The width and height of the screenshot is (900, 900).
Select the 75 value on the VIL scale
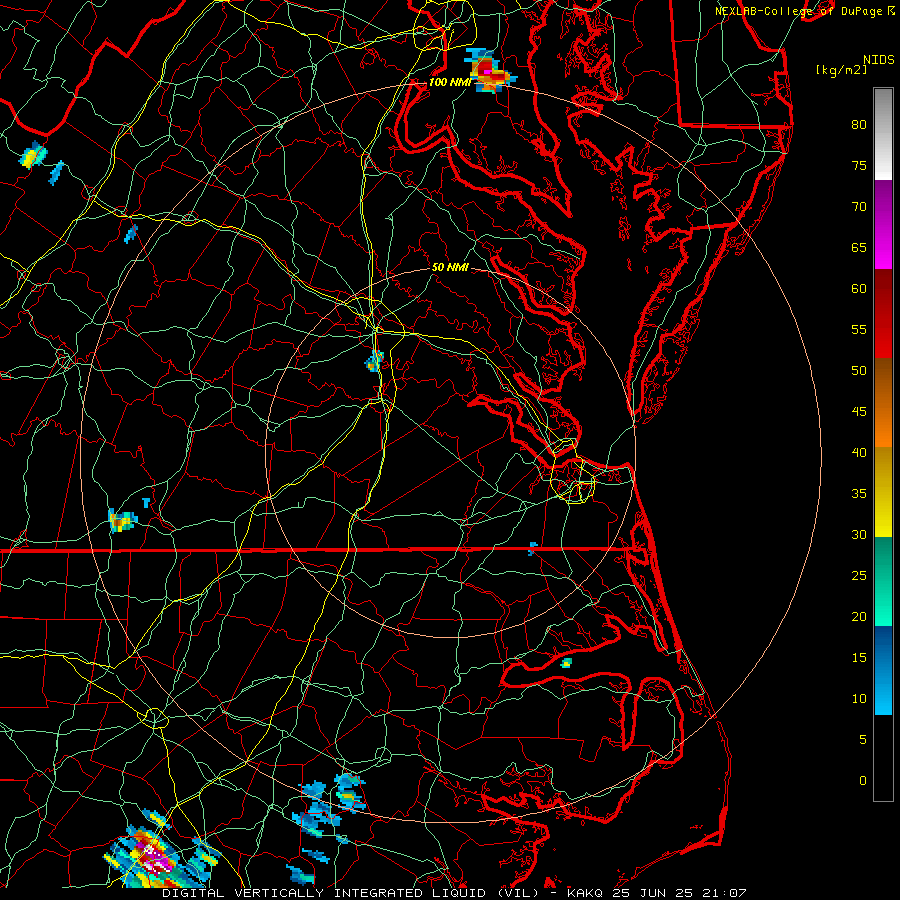pyautogui.click(x=859, y=165)
